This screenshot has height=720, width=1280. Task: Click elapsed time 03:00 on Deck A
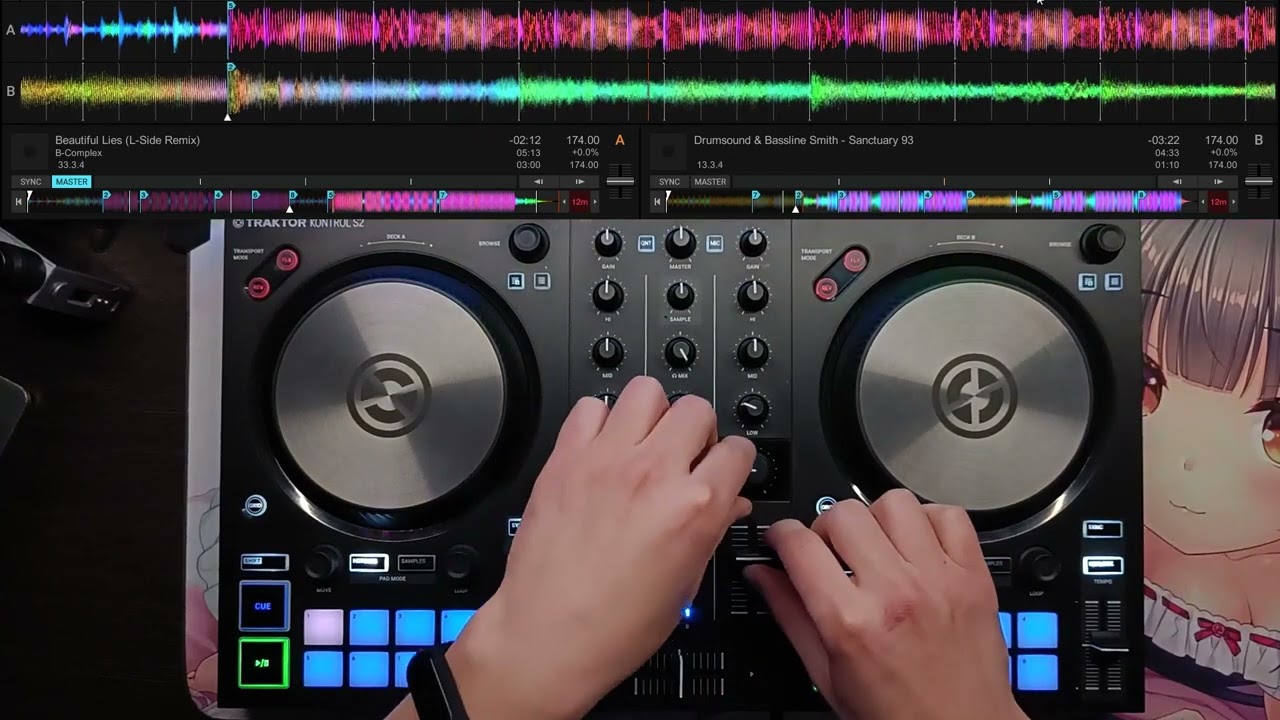pyautogui.click(x=528, y=165)
